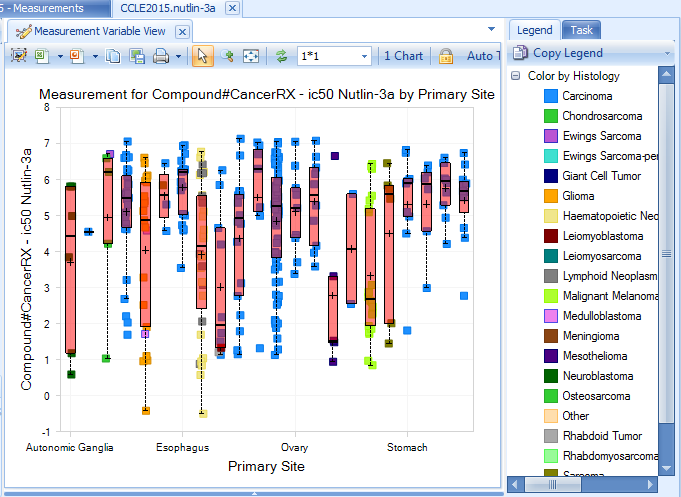This screenshot has height=497, width=681.
Task: Click the fit-to-window zoom reset icon
Action: coord(251,56)
